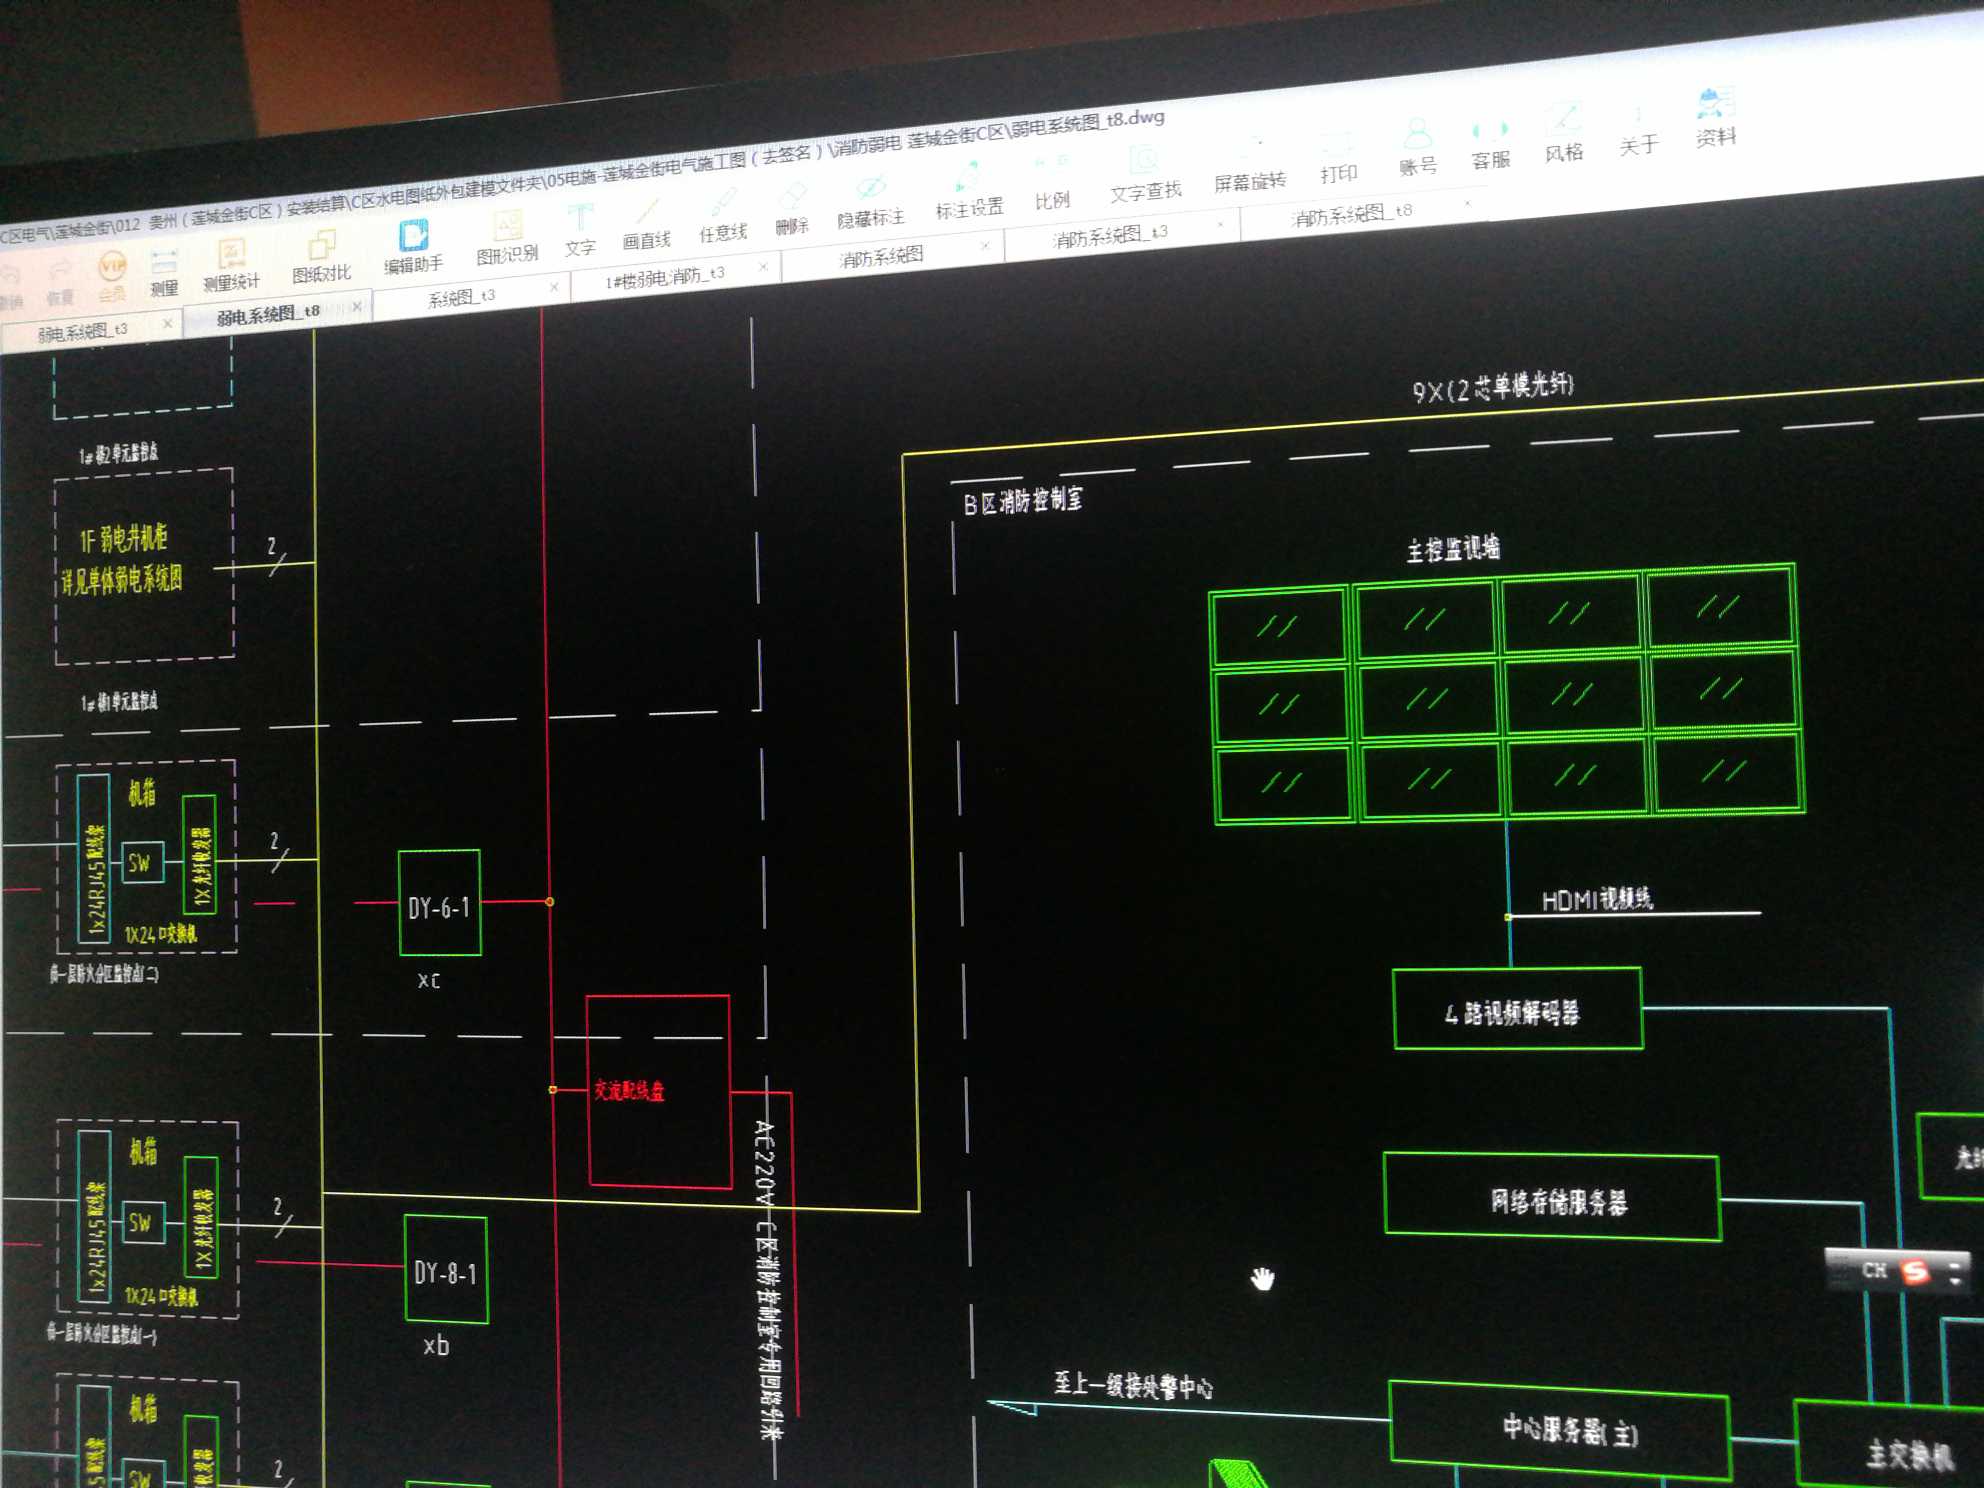1984x1488 pixels.
Task: Select the 文字 text tool
Action: point(579,232)
